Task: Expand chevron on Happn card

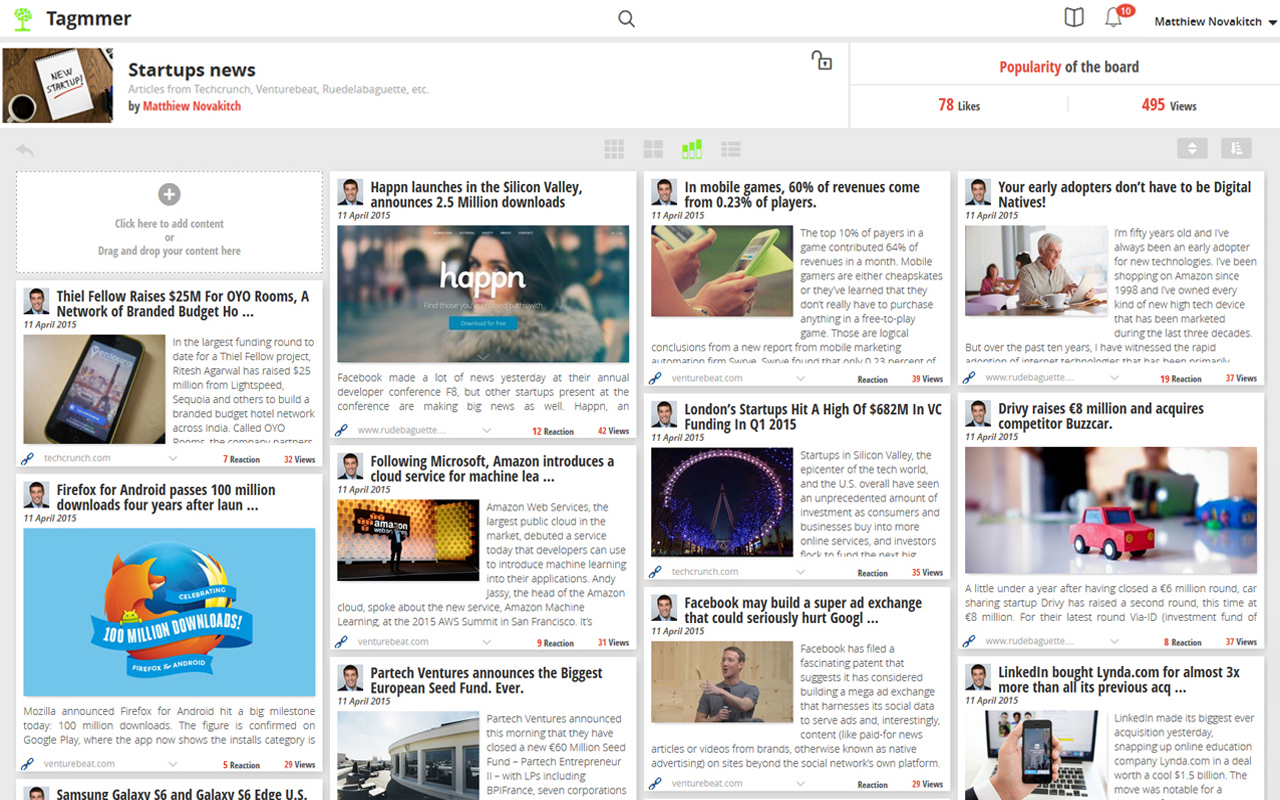Action: 487,431
